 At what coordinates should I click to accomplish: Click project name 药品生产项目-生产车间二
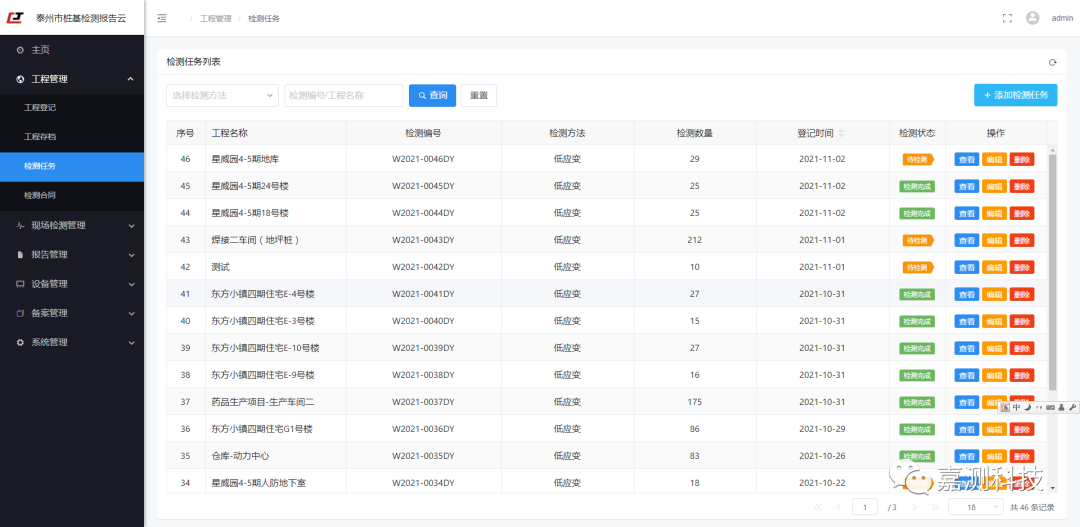coord(262,402)
